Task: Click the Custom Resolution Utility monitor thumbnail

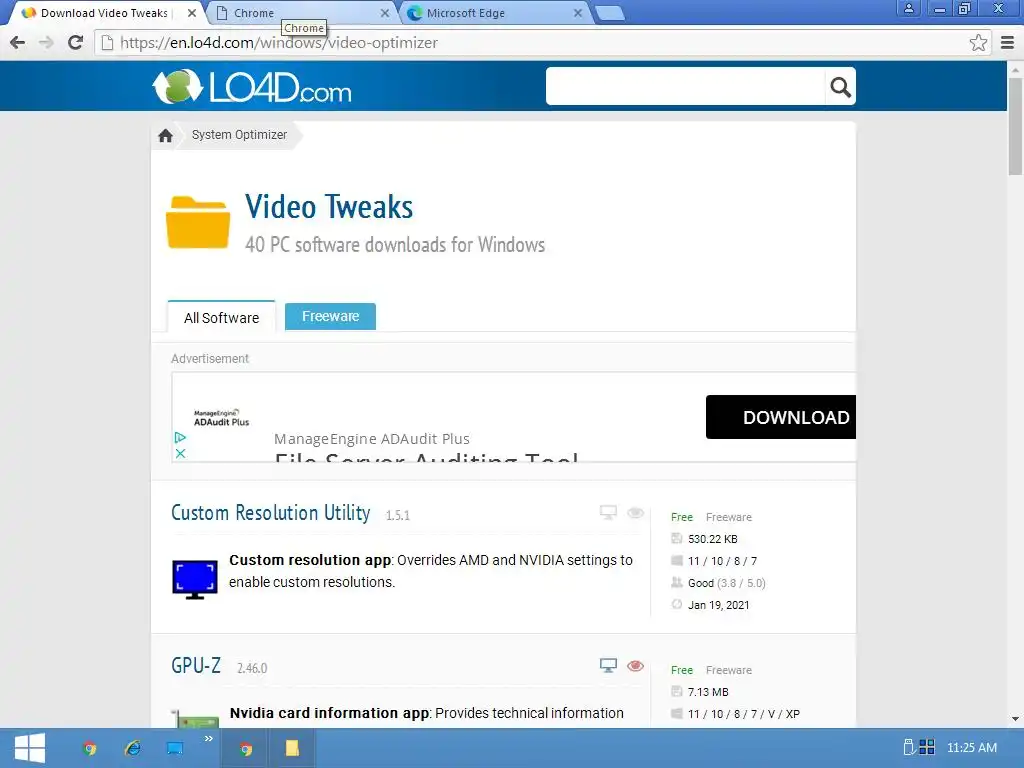Action: 195,579
